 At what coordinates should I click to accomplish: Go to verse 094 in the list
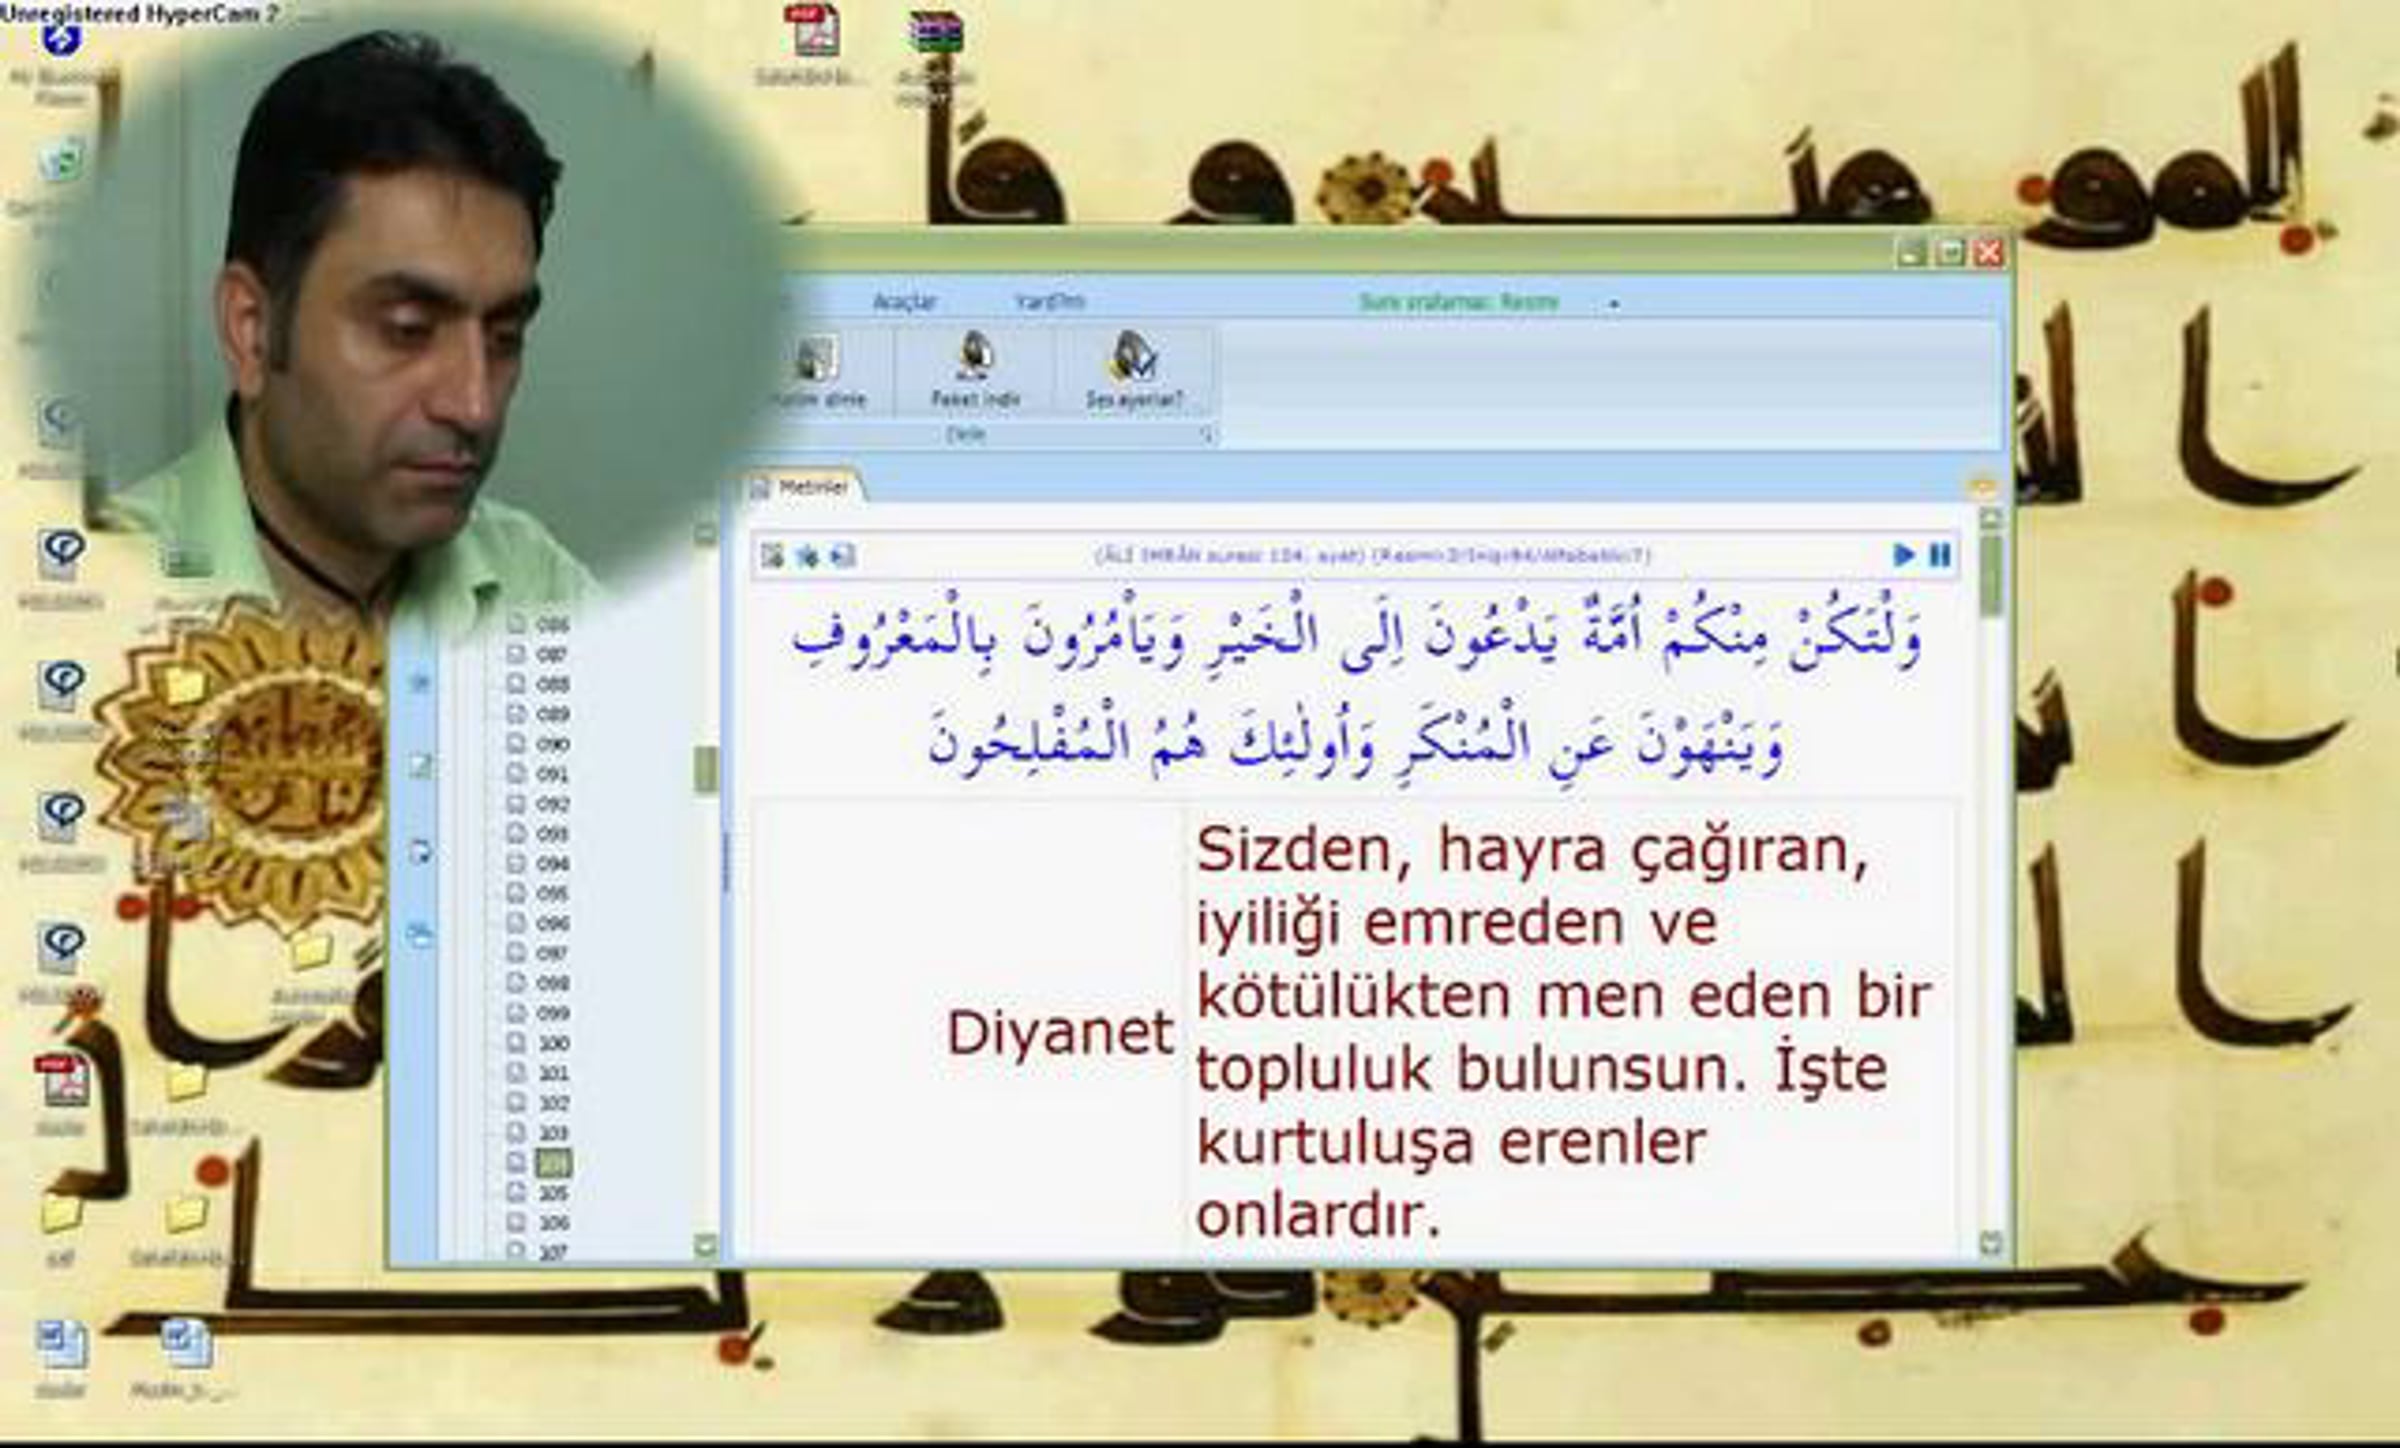(551, 864)
